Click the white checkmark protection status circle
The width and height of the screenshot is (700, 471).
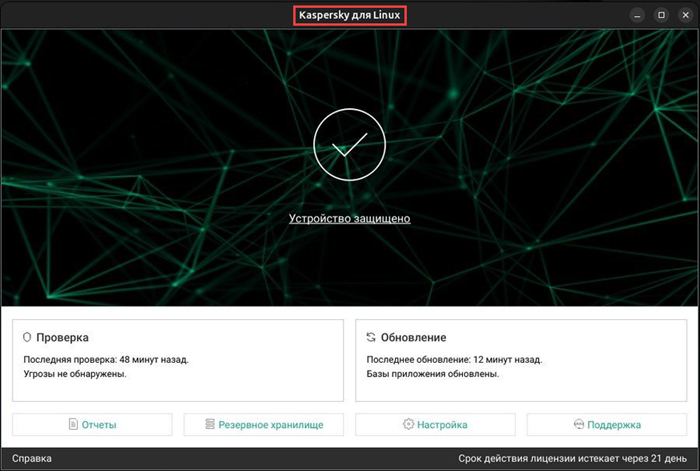pos(349,145)
